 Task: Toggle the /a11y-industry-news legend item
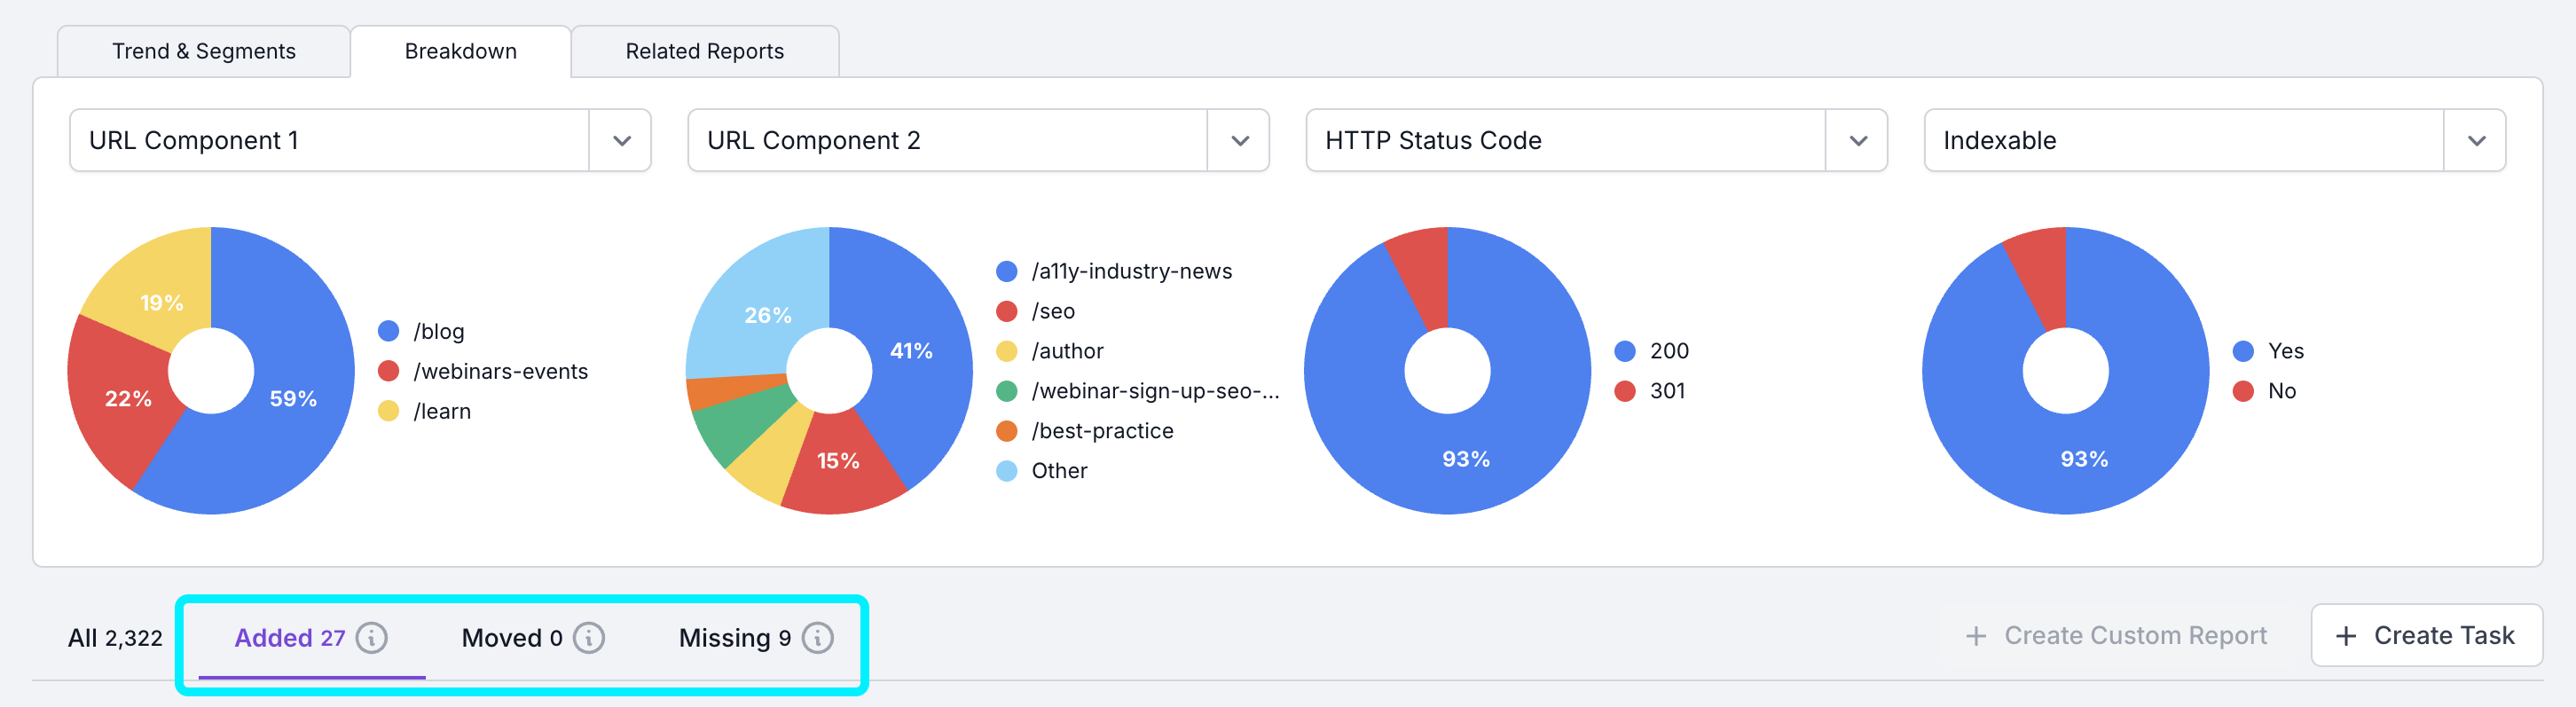point(1115,271)
